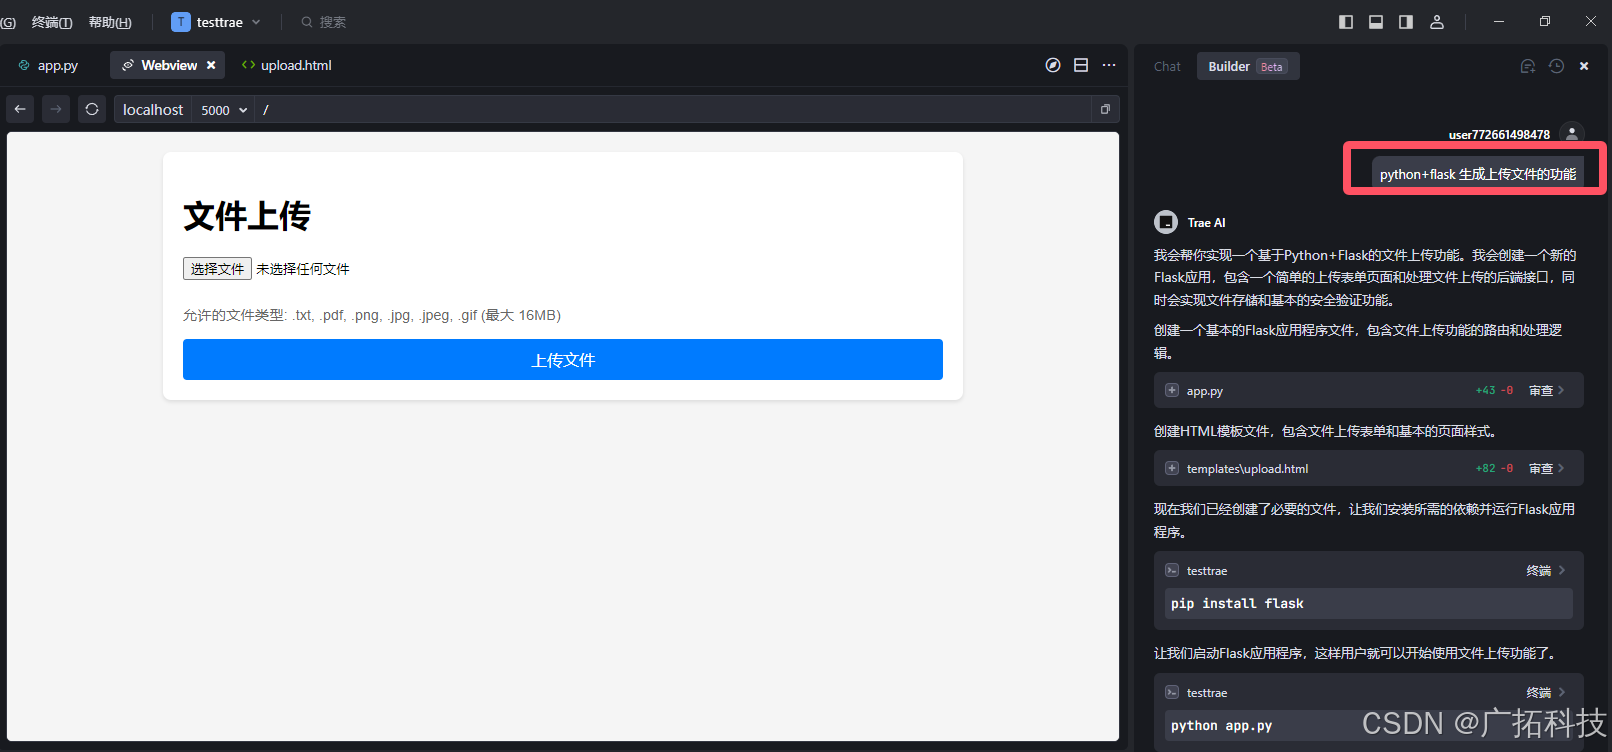This screenshot has width=1612, height=752.
Task: Click the allowed file types hint text
Action: (x=372, y=315)
